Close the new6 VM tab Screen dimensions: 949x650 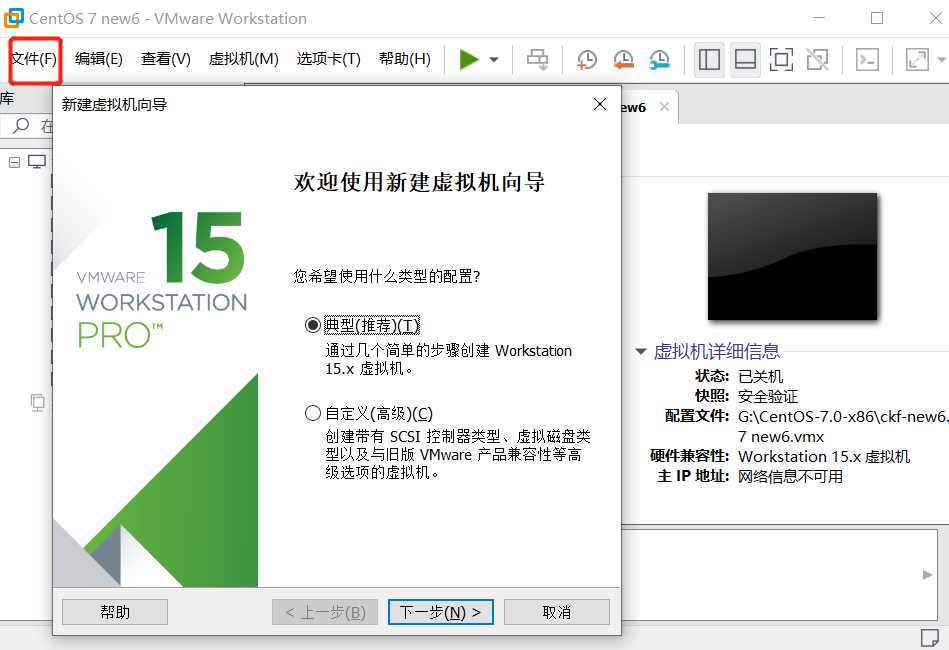(x=664, y=107)
